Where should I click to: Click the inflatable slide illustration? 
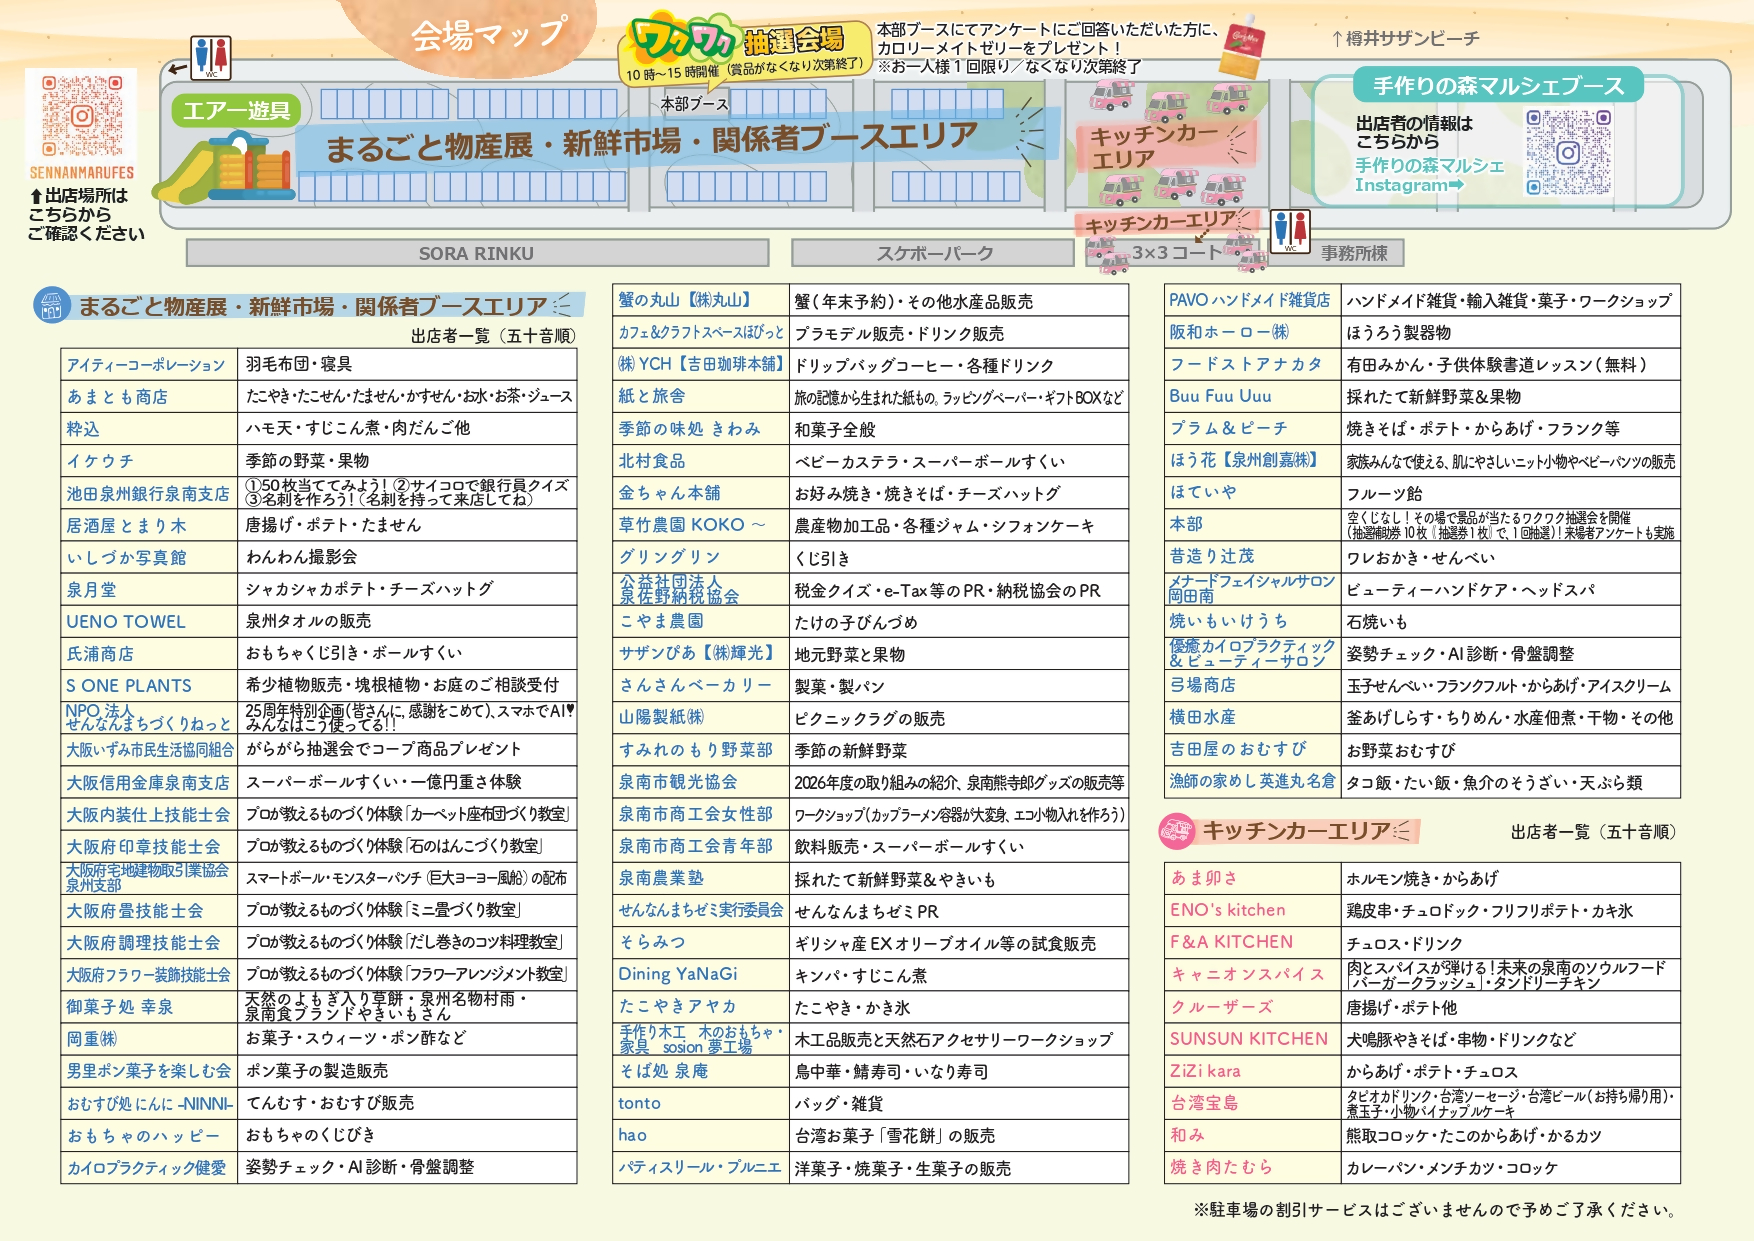coord(224,168)
